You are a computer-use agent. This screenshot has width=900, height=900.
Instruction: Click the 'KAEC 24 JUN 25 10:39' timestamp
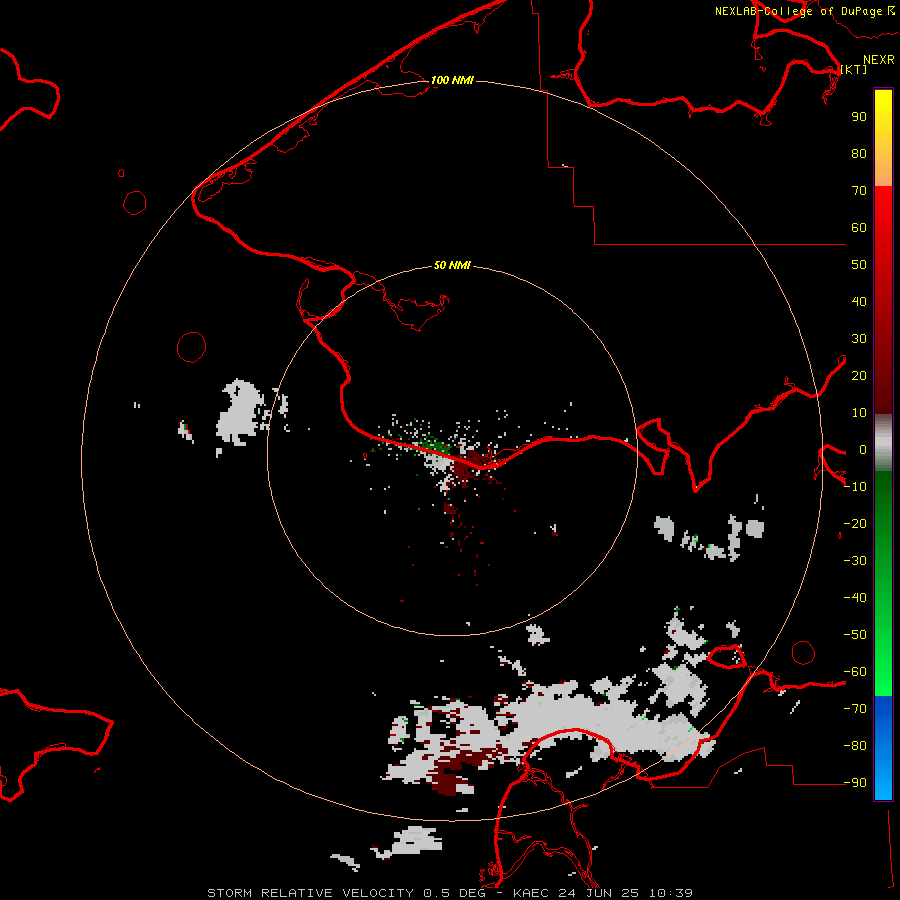click(603, 893)
